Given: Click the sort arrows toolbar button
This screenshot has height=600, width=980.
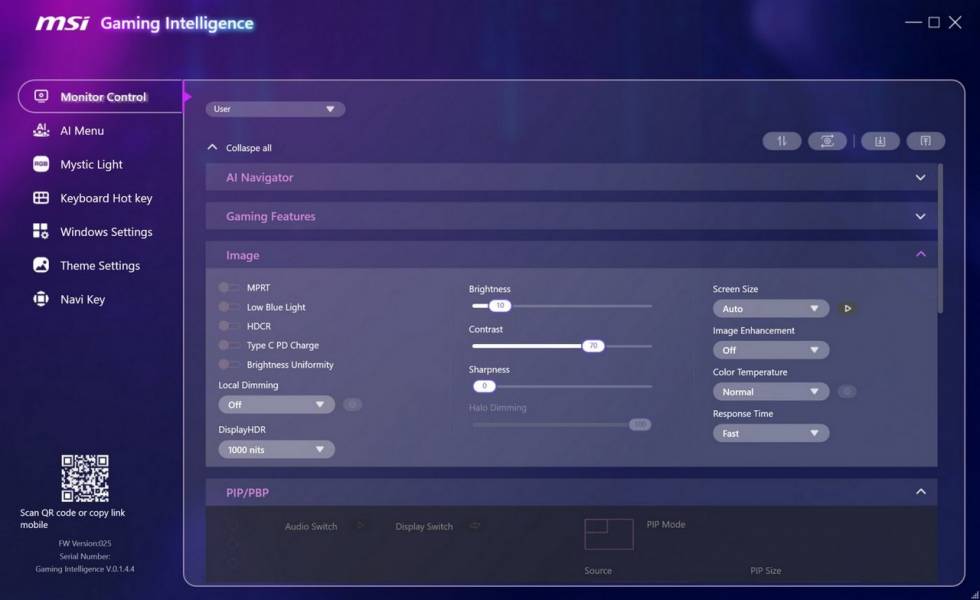Looking at the screenshot, I should pos(781,141).
